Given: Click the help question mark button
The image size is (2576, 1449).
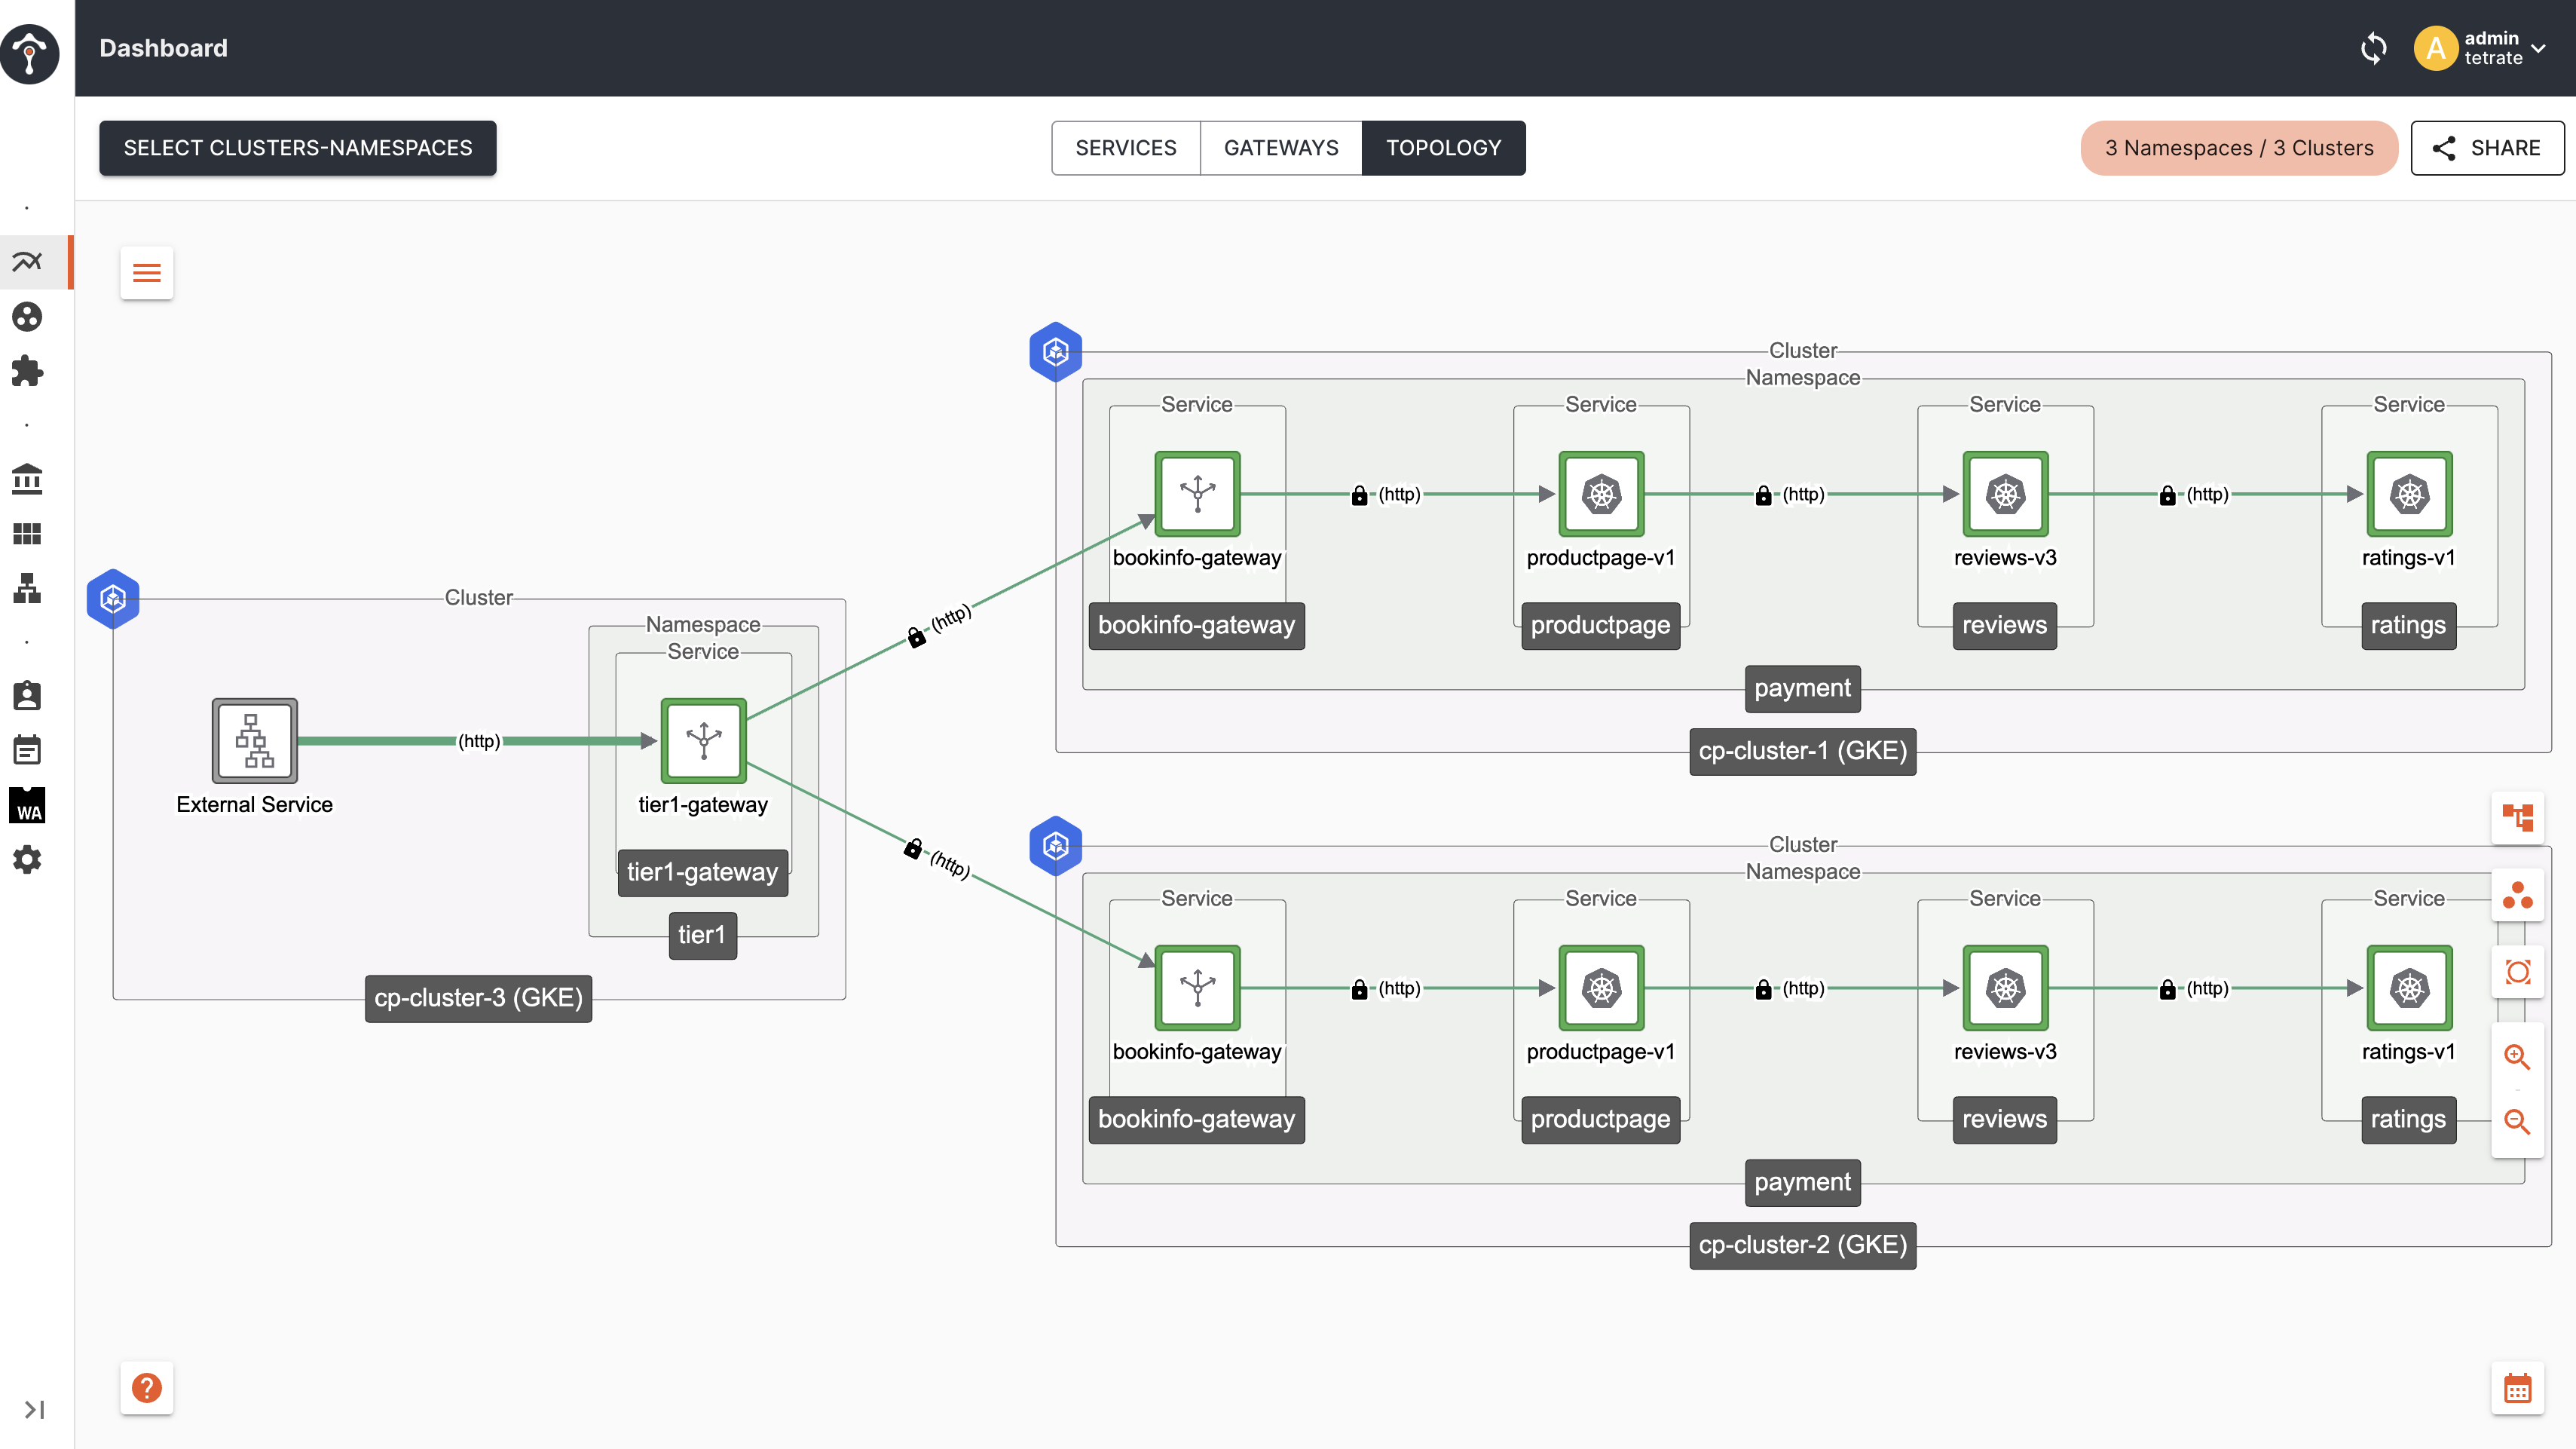Looking at the screenshot, I should click(147, 1388).
